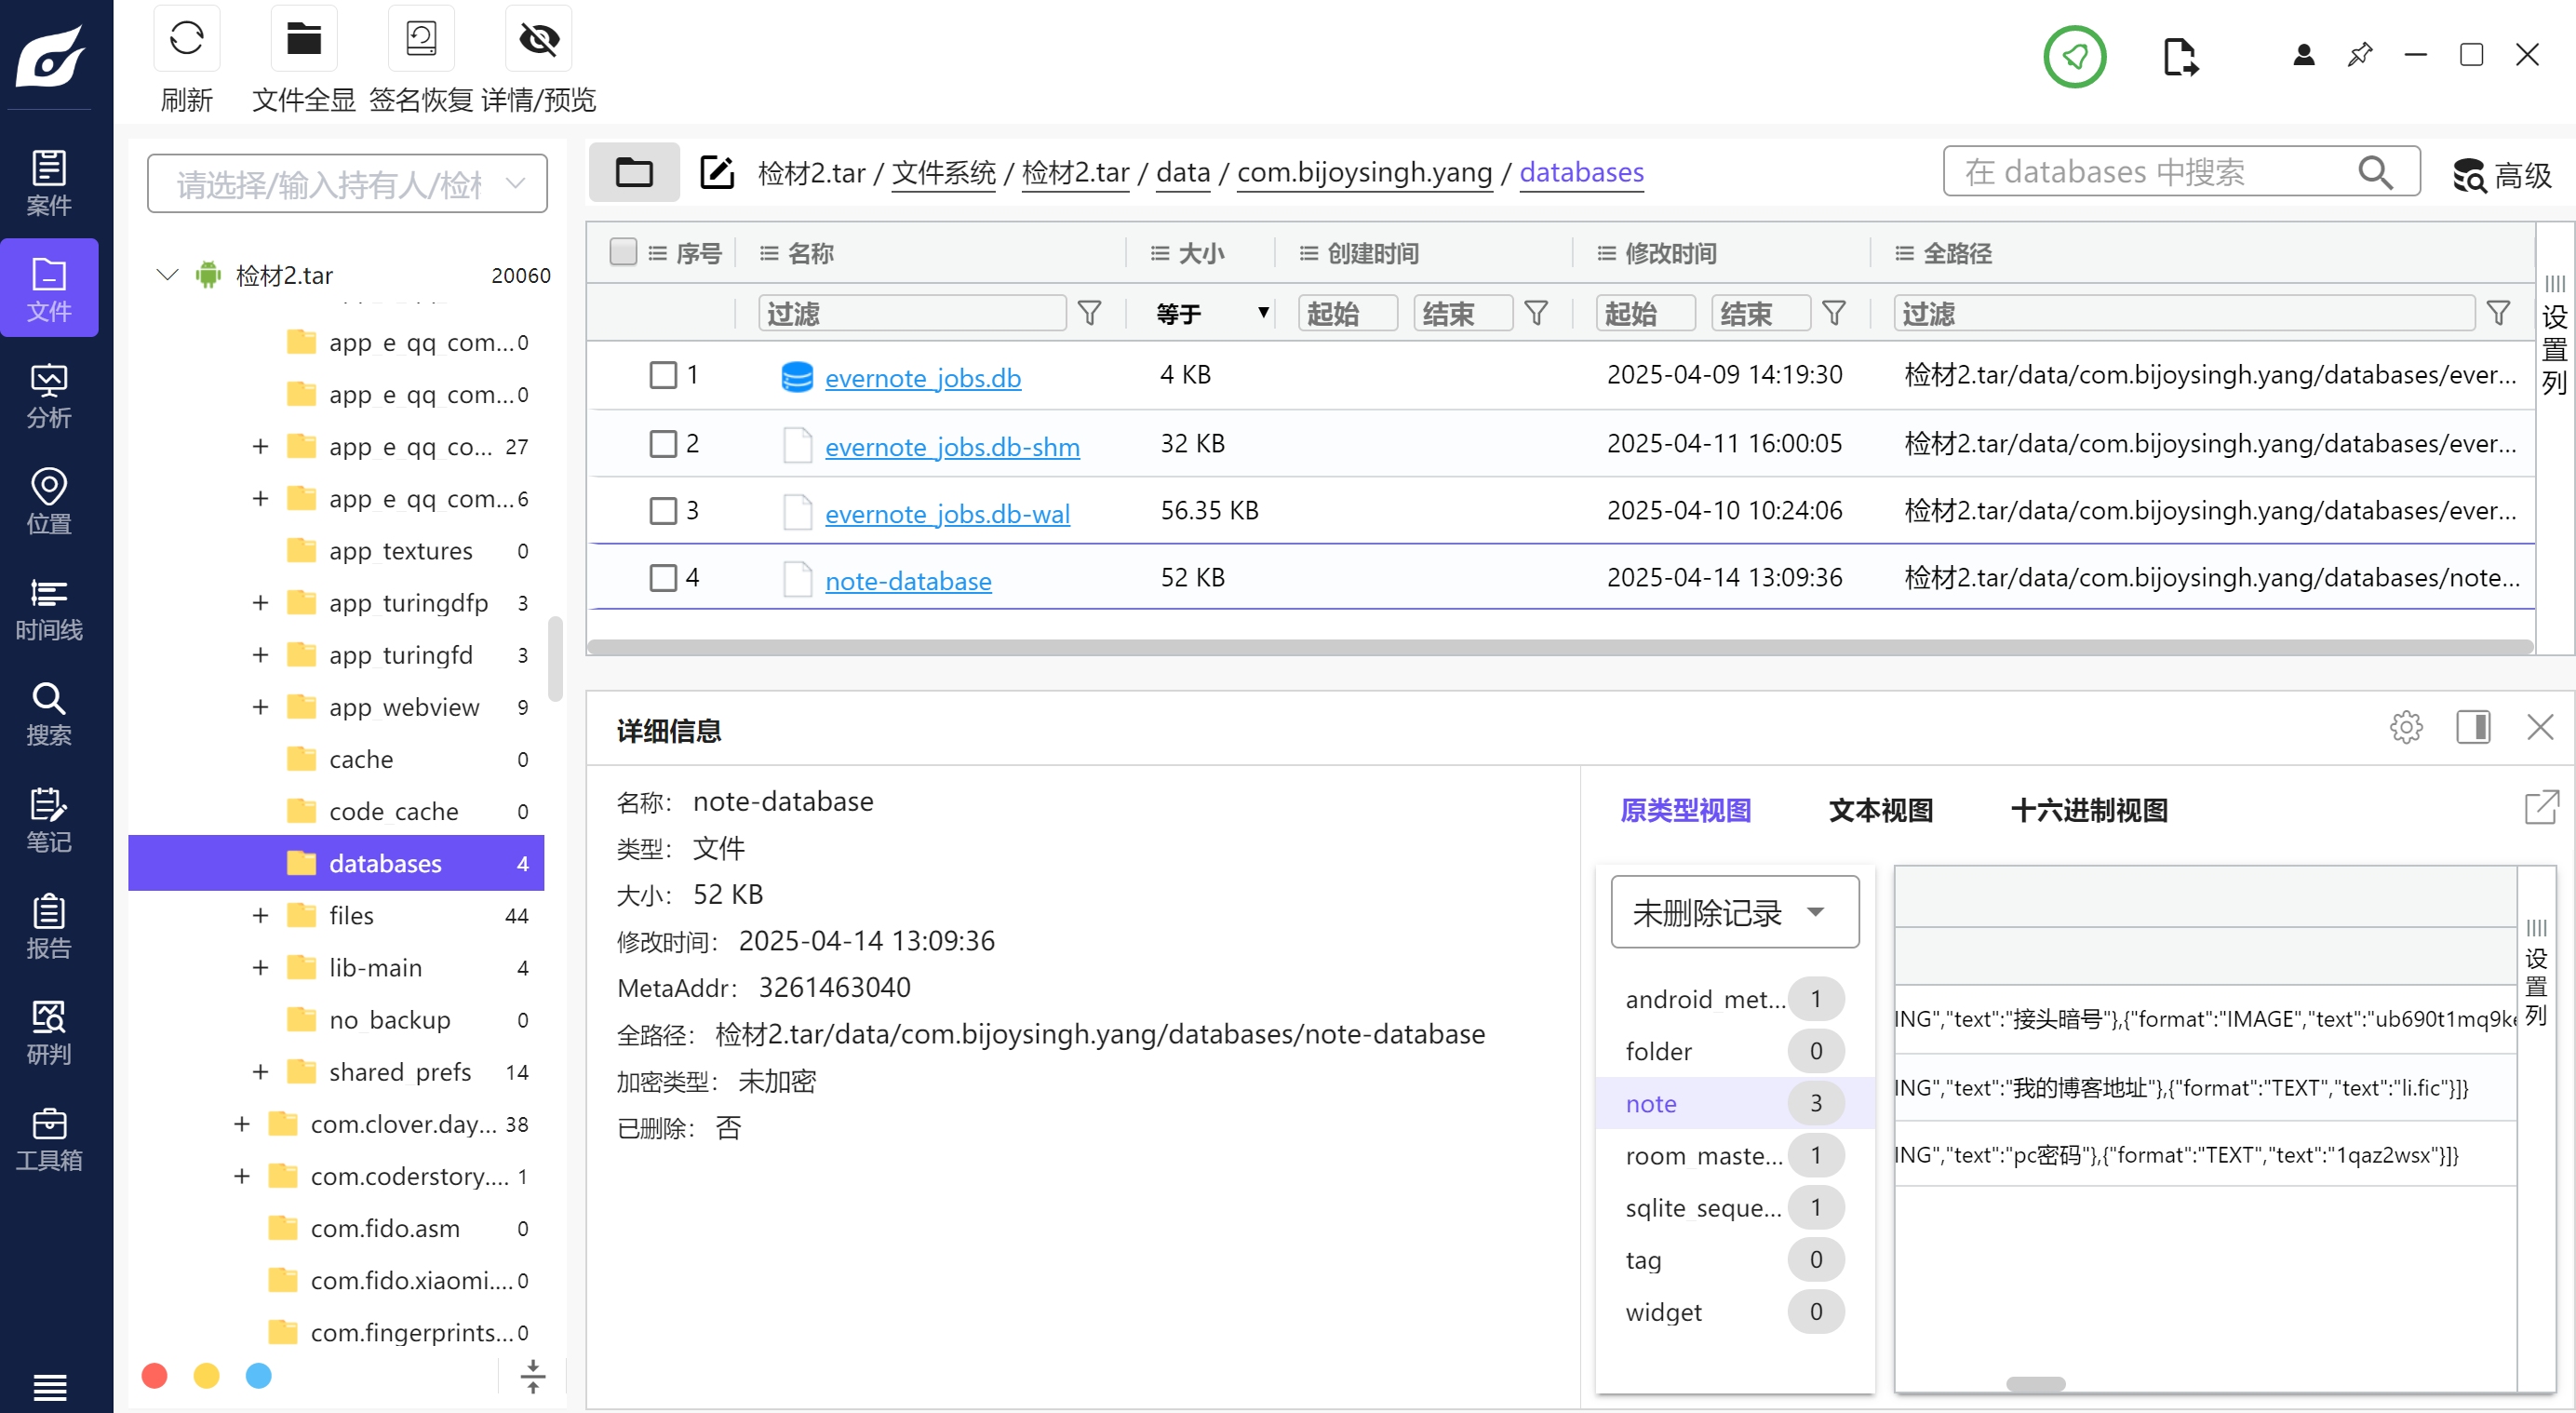Image resolution: width=2576 pixels, height=1413 pixels.
Task: Open the 未删除记录 dropdown
Action: click(1734, 911)
